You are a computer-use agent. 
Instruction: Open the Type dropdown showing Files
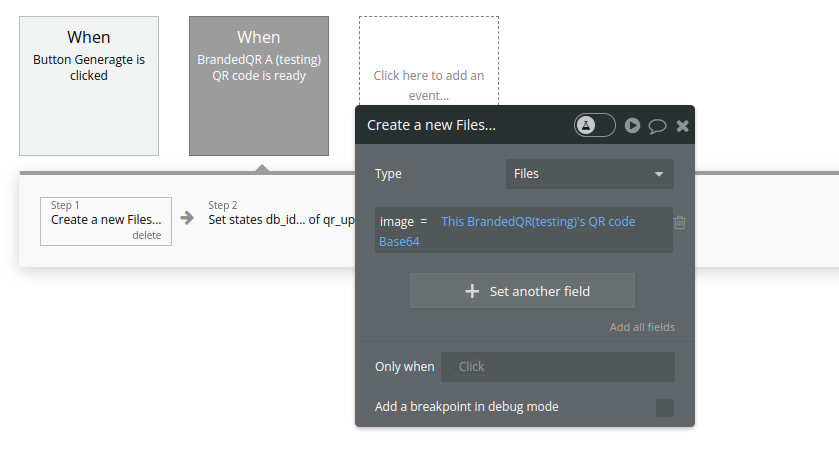pyautogui.click(x=589, y=174)
